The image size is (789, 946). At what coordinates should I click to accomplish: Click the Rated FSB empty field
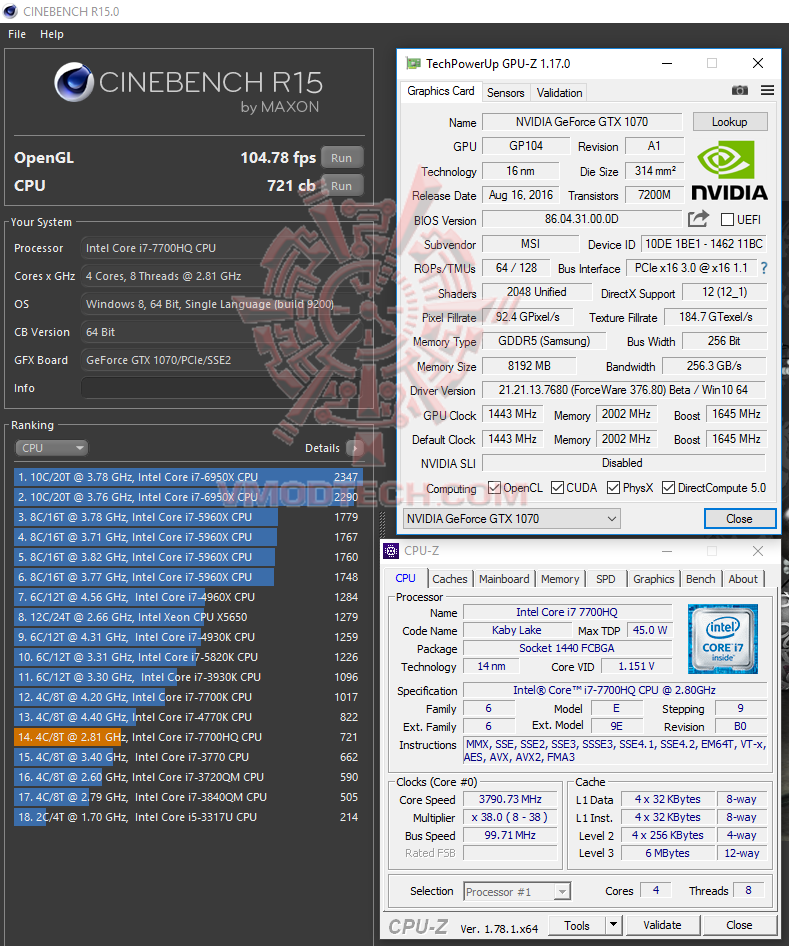[x=510, y=853]
